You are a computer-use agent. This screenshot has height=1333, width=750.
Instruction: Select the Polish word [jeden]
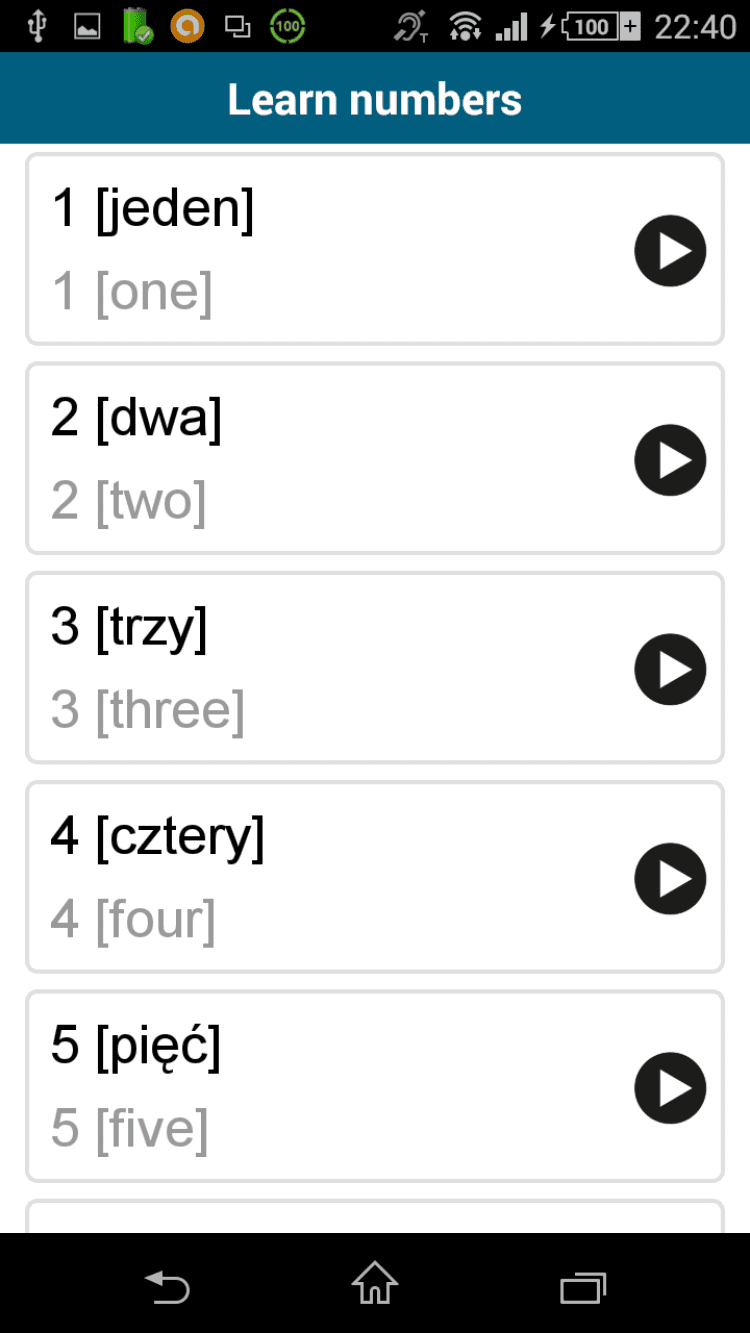coord(175,209)
